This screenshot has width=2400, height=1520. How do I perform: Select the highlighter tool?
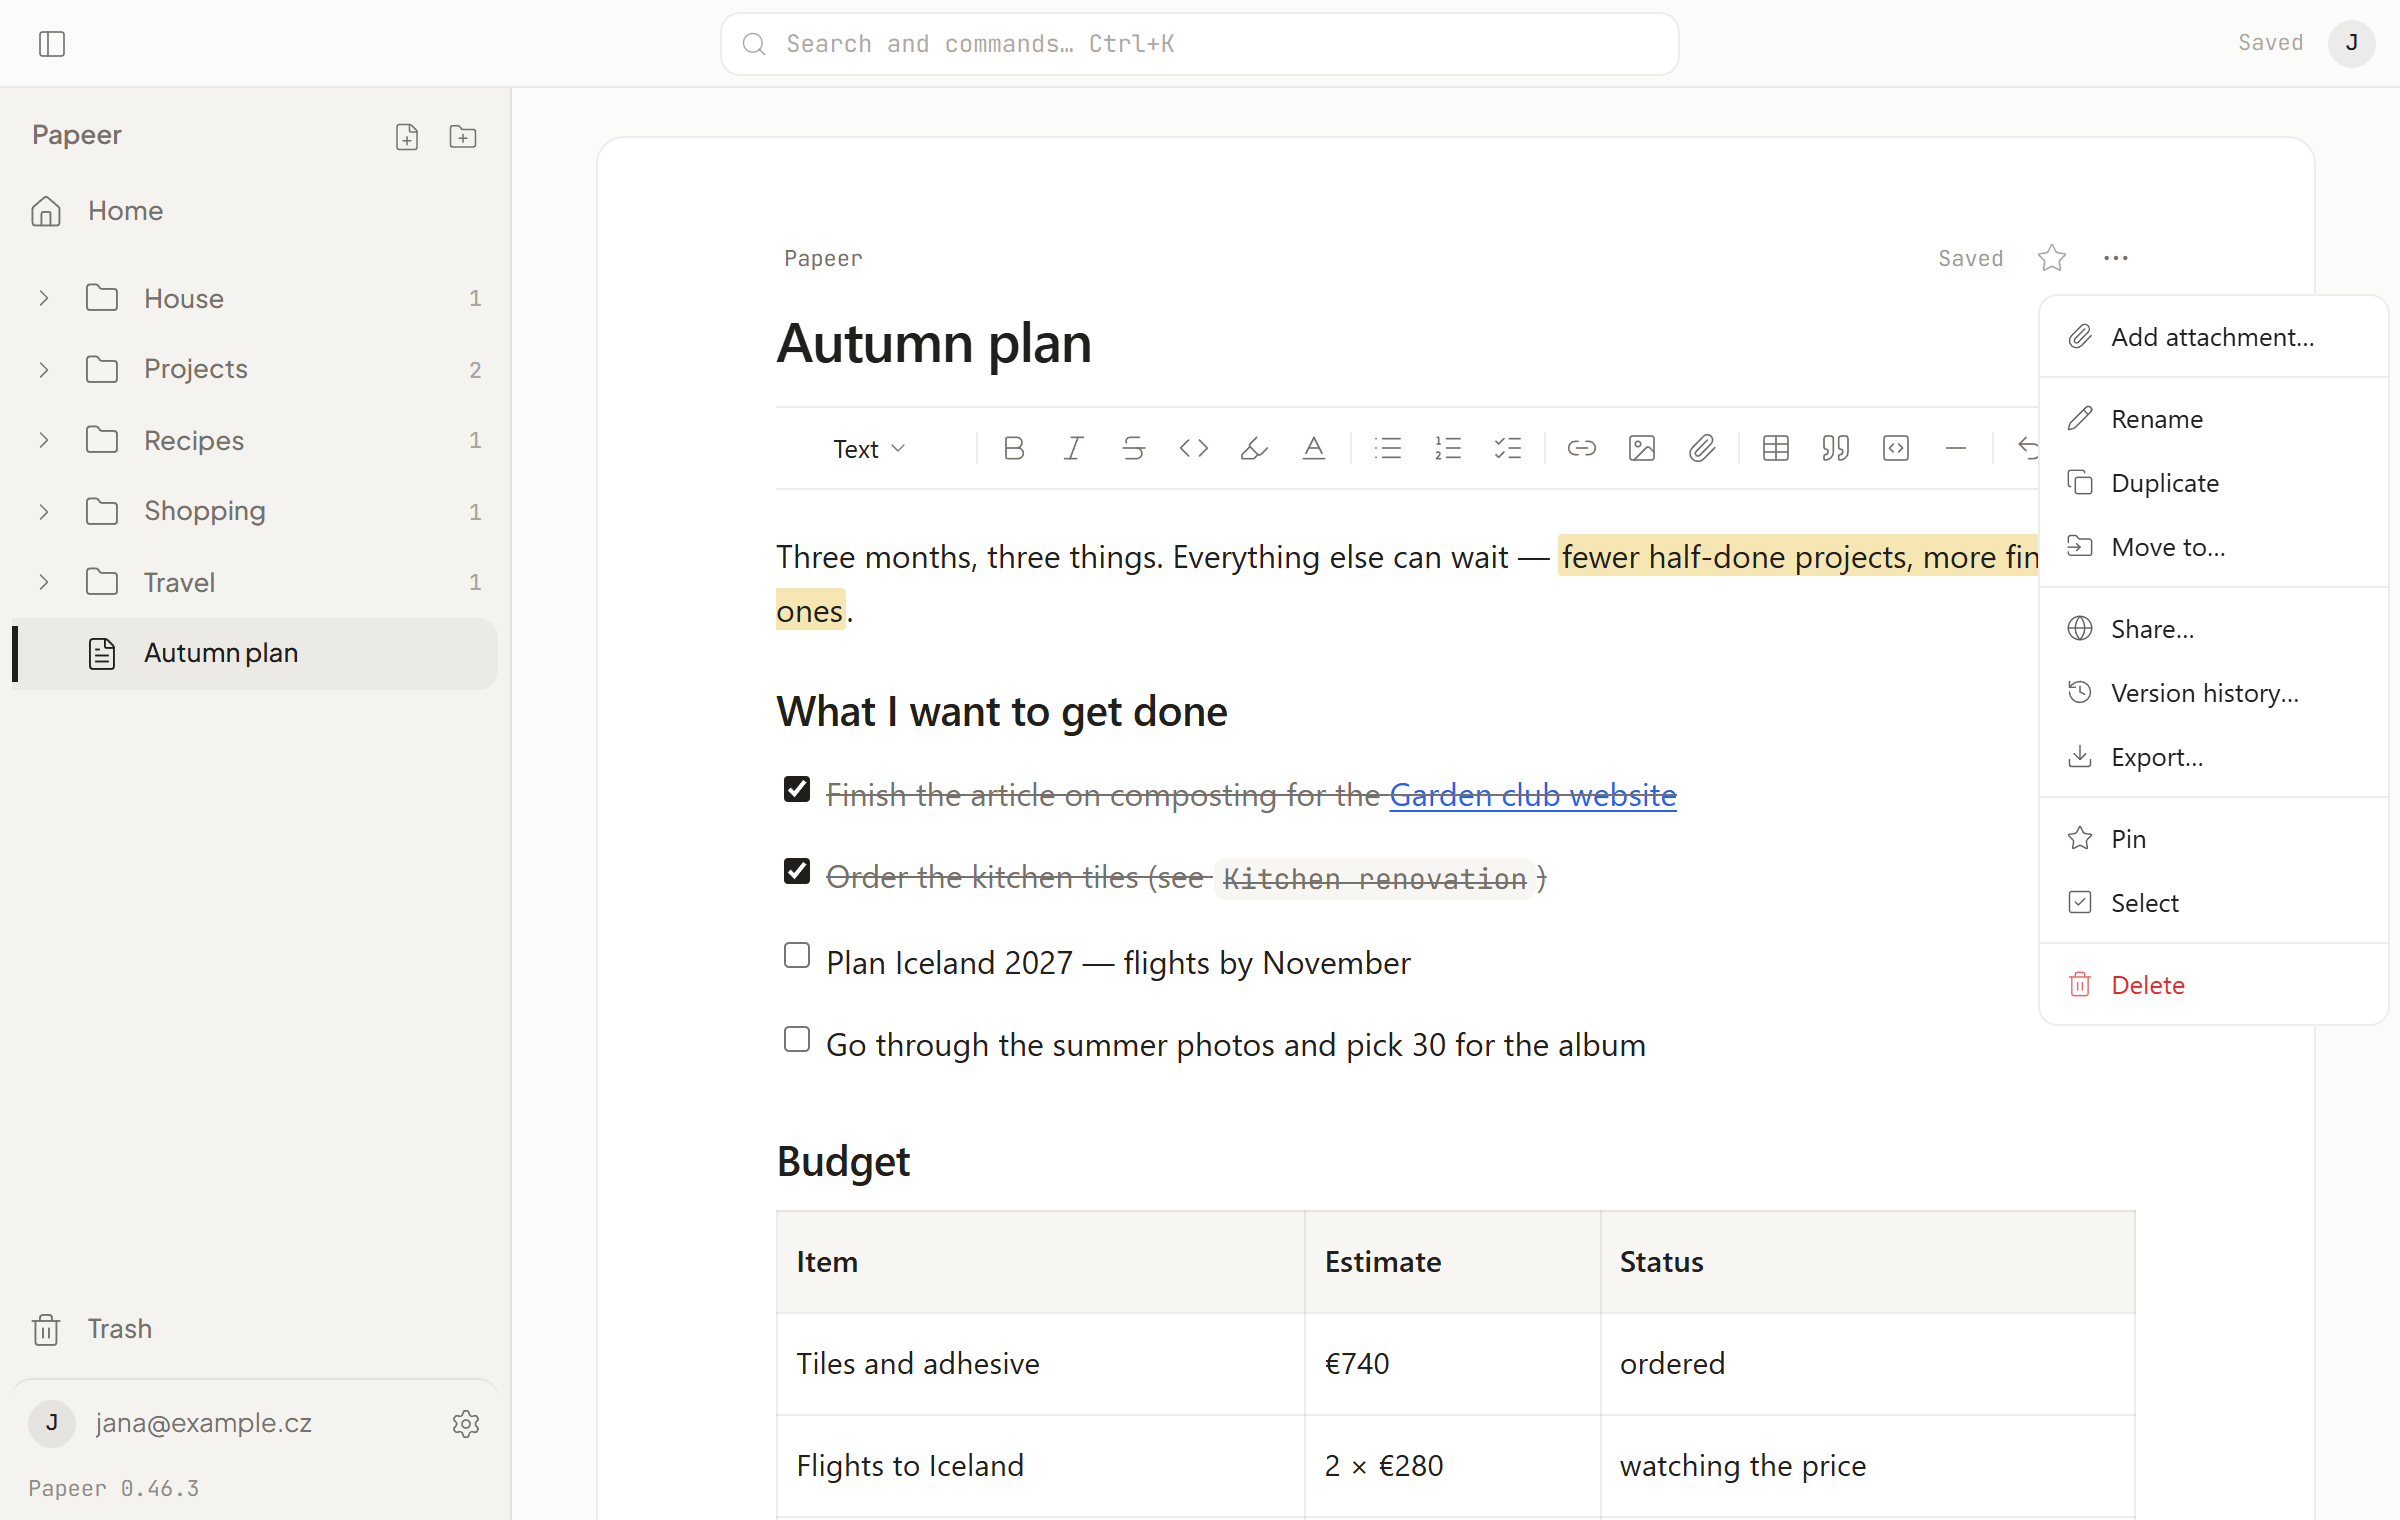(x=1254, y=448)
